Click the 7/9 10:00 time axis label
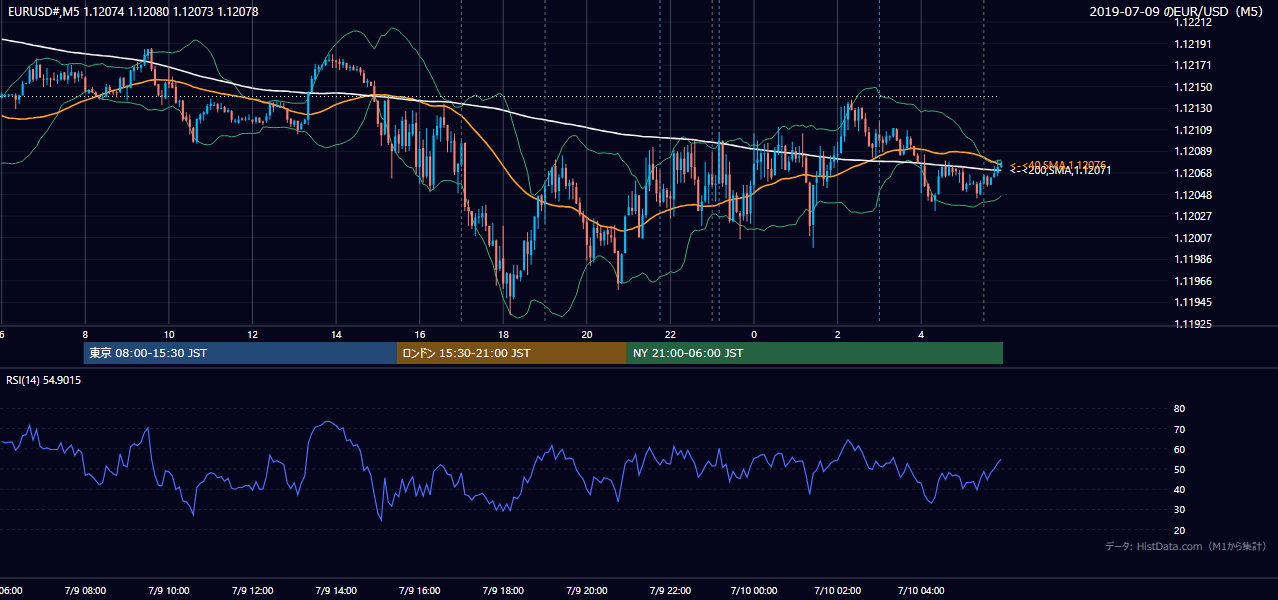Viewport: 1278px width, 600px height. click(x=168, y=590)
